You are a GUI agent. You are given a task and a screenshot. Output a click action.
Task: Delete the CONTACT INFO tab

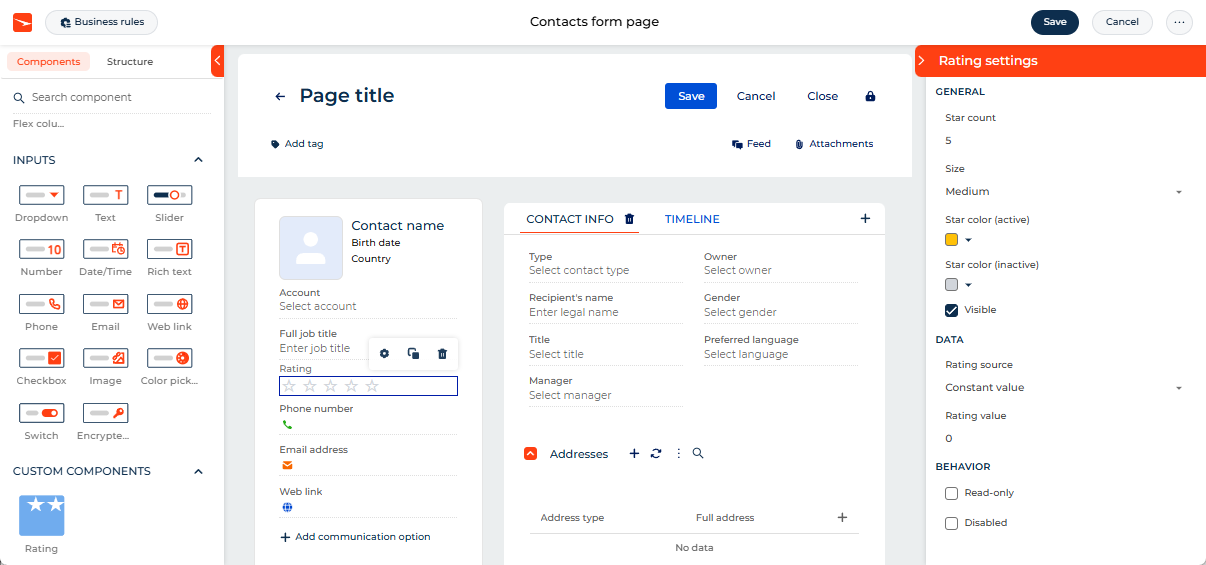(629, 219)
